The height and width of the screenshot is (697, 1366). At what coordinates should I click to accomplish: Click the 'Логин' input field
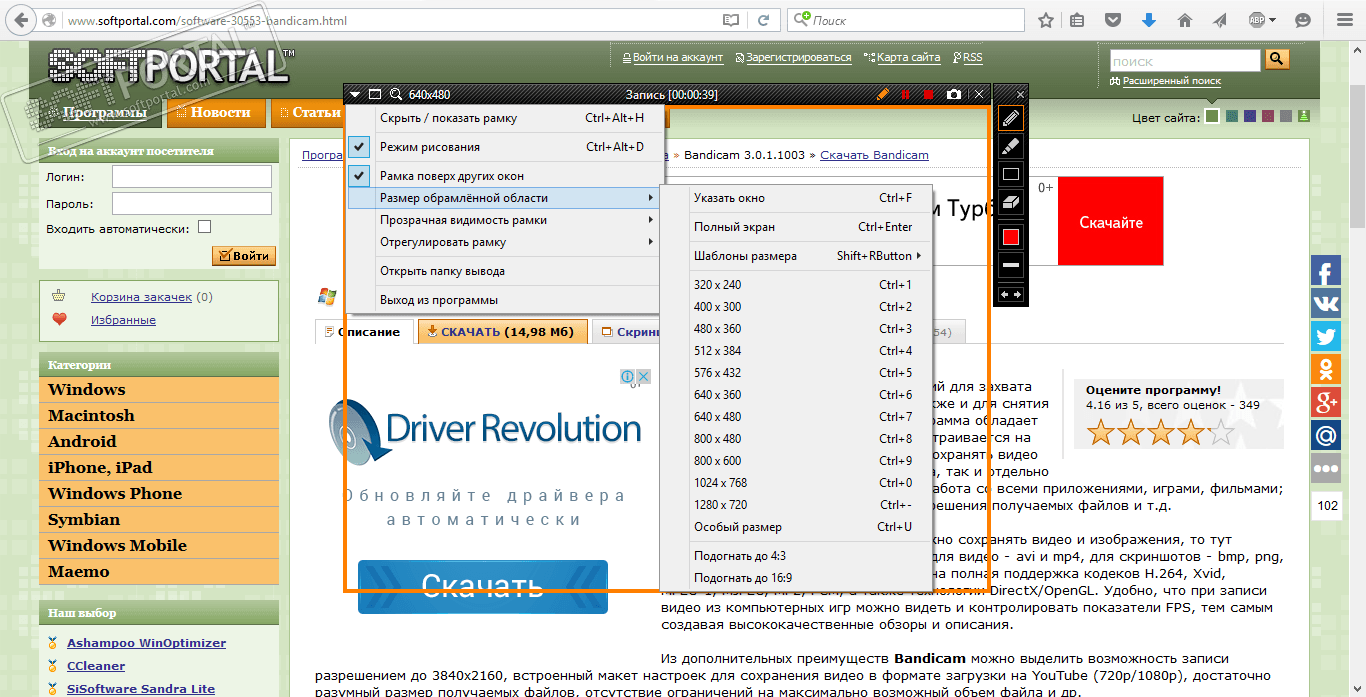tap(192, 177)
